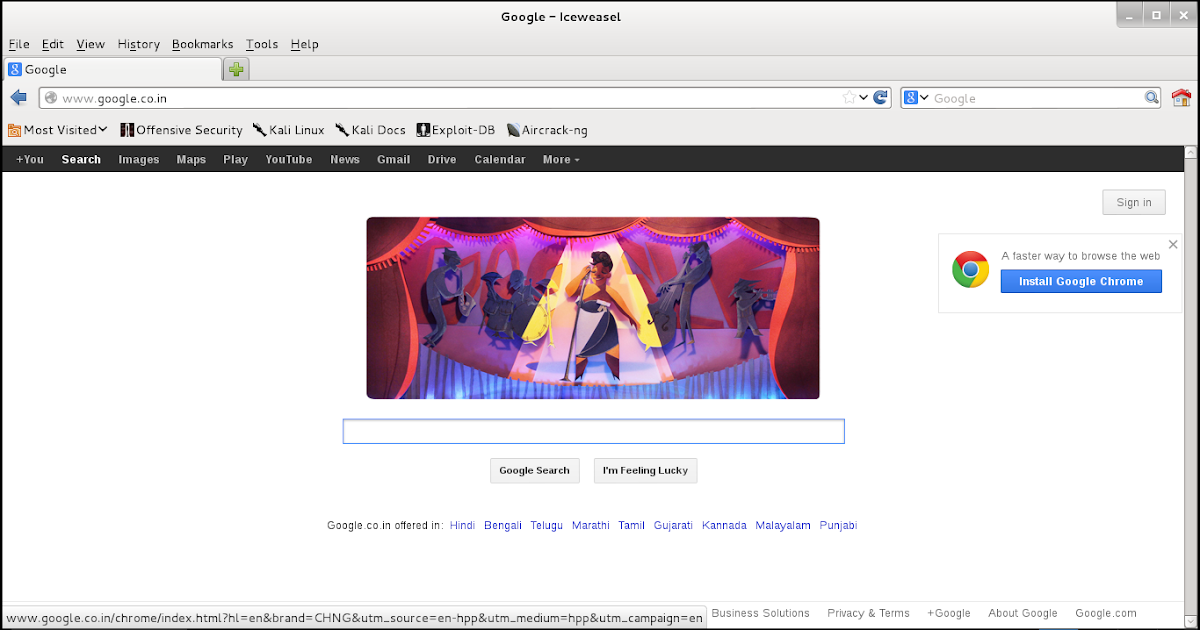Click the Kali Linux bookmark icon

point(259,130)
